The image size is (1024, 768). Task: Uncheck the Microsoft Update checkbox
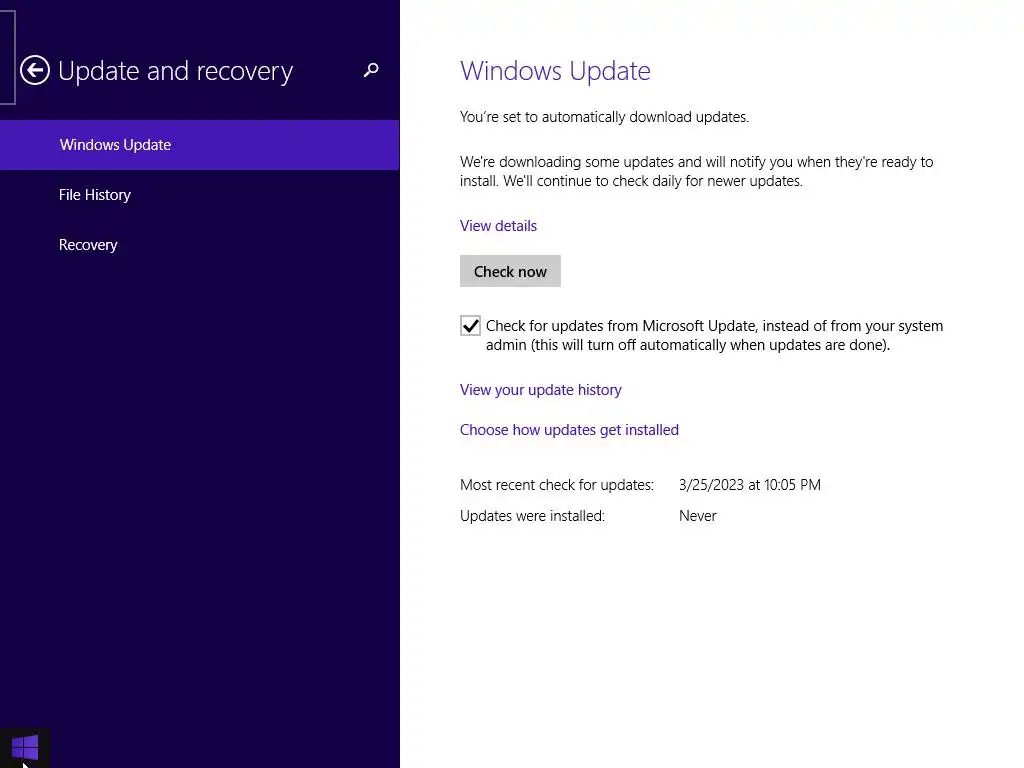(x=470, y=326)
